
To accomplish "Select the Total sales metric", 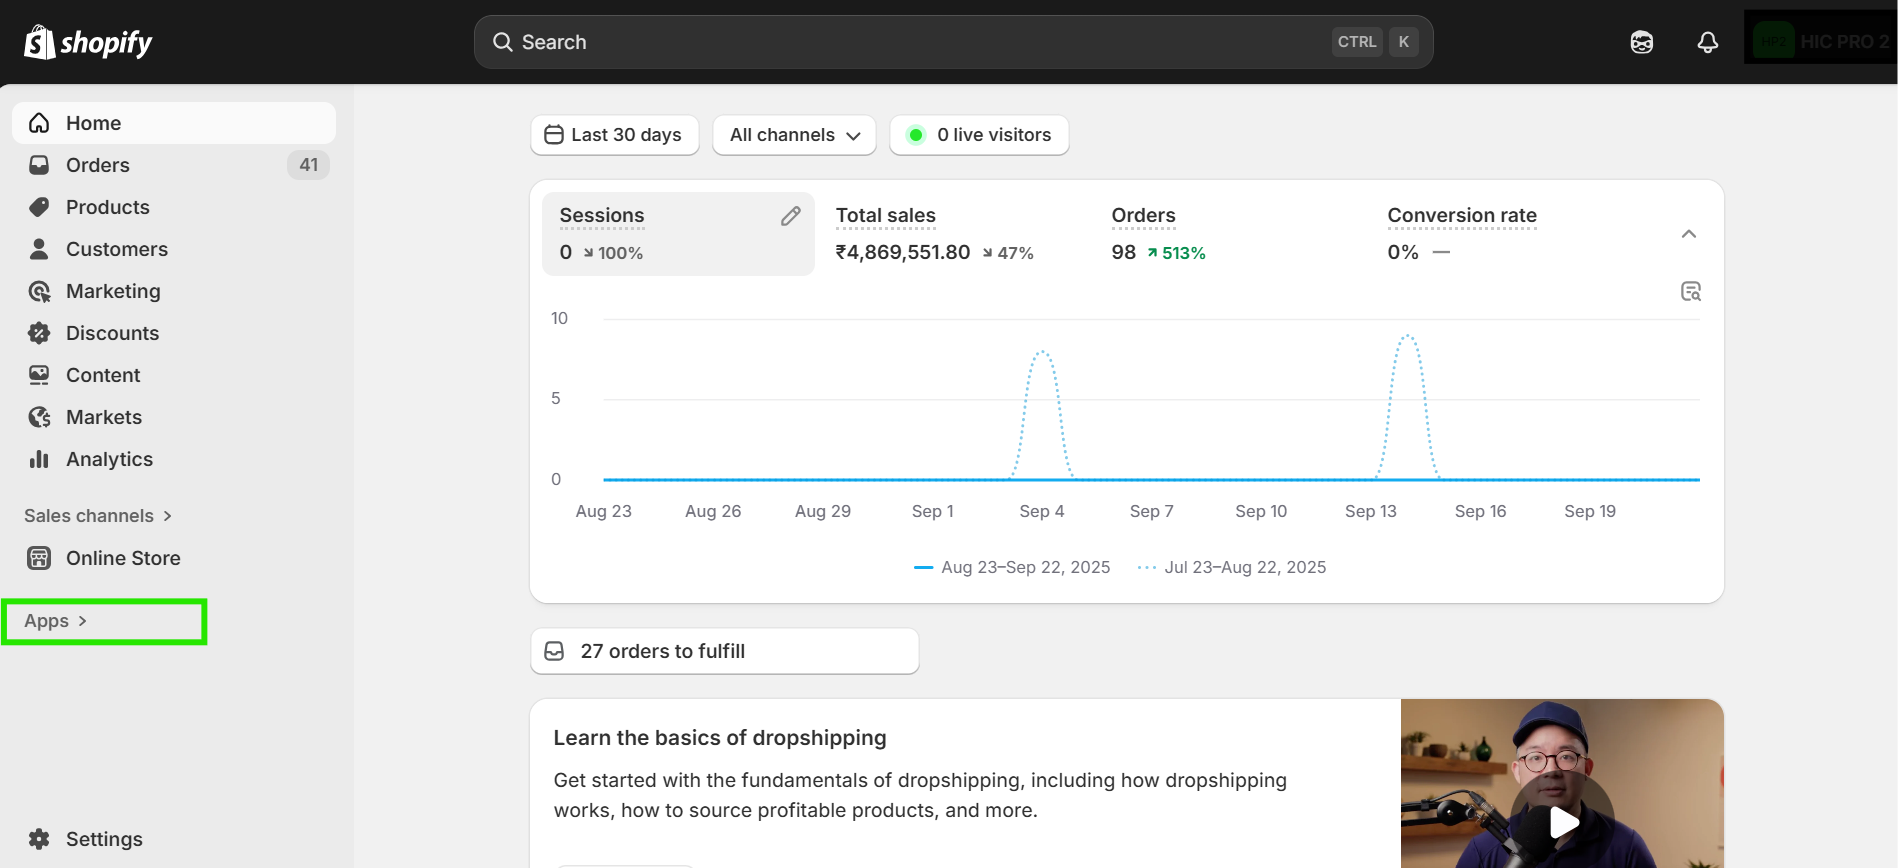I will coord(934,234).
